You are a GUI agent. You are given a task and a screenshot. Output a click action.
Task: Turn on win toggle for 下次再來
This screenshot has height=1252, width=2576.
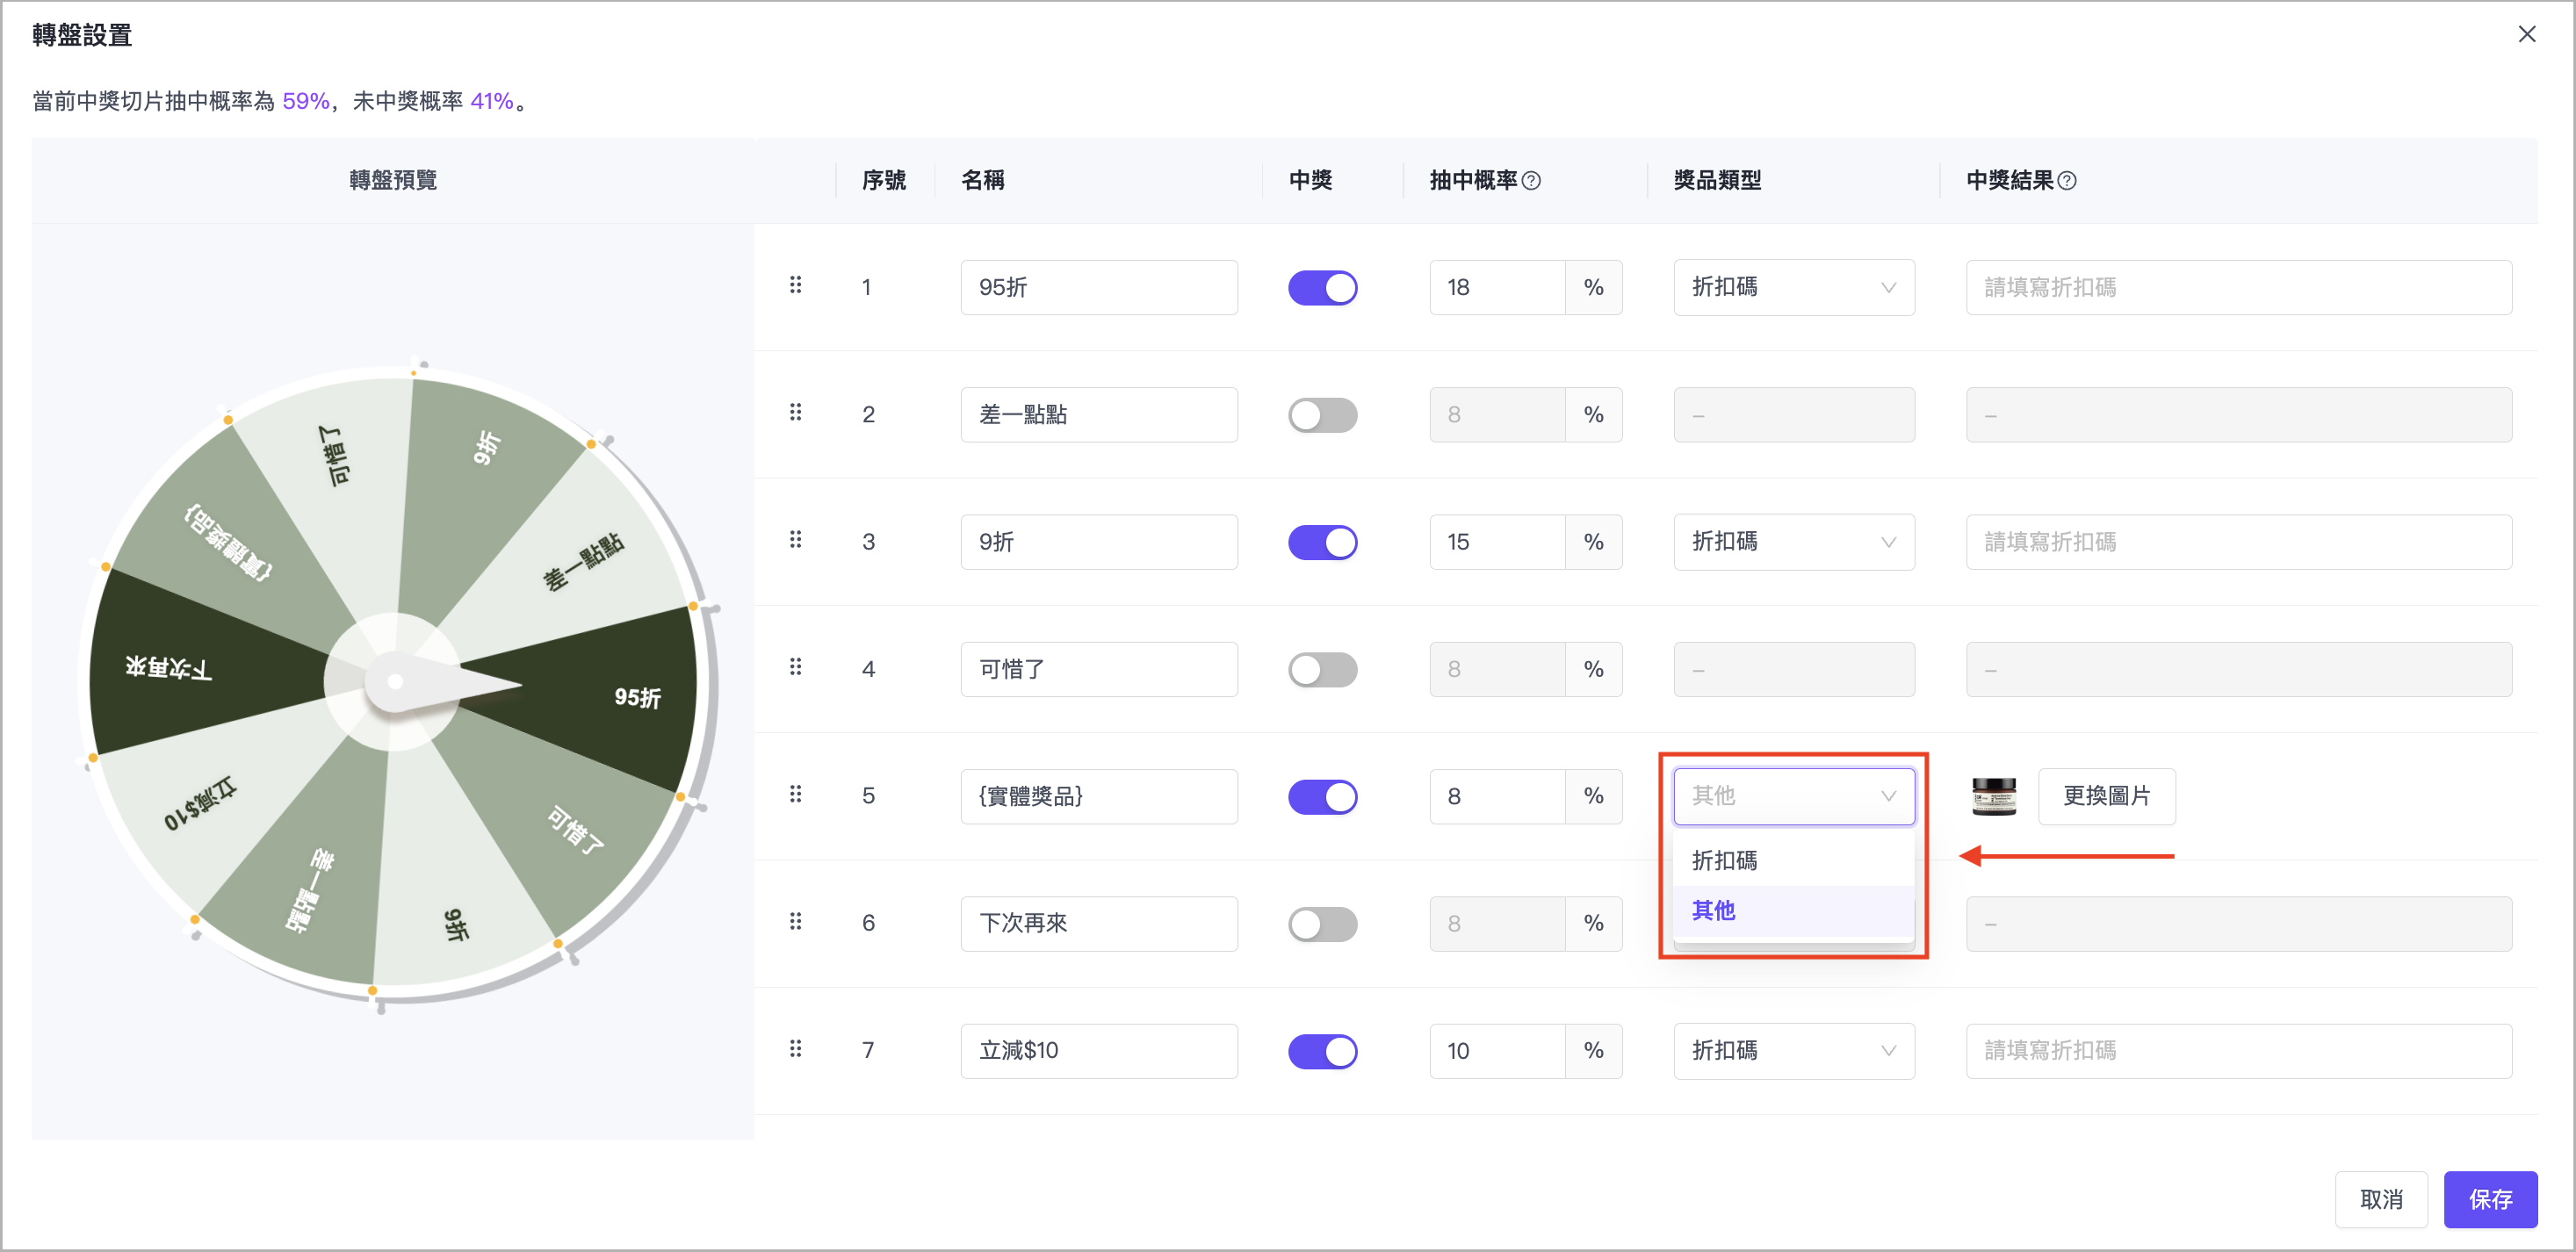pos(1322,924)
